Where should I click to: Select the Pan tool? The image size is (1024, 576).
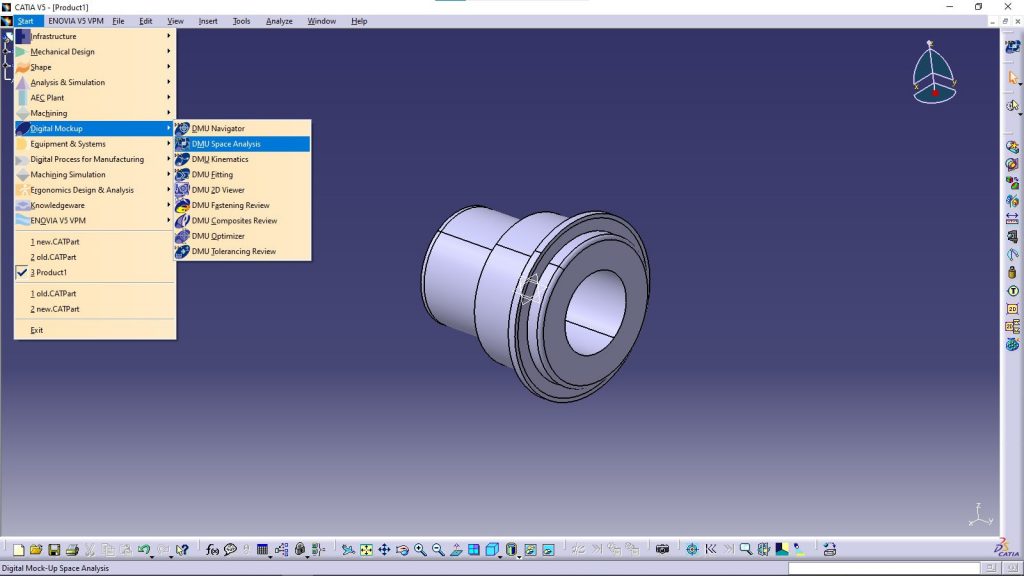pyautogui.click(x=384, y=550)
